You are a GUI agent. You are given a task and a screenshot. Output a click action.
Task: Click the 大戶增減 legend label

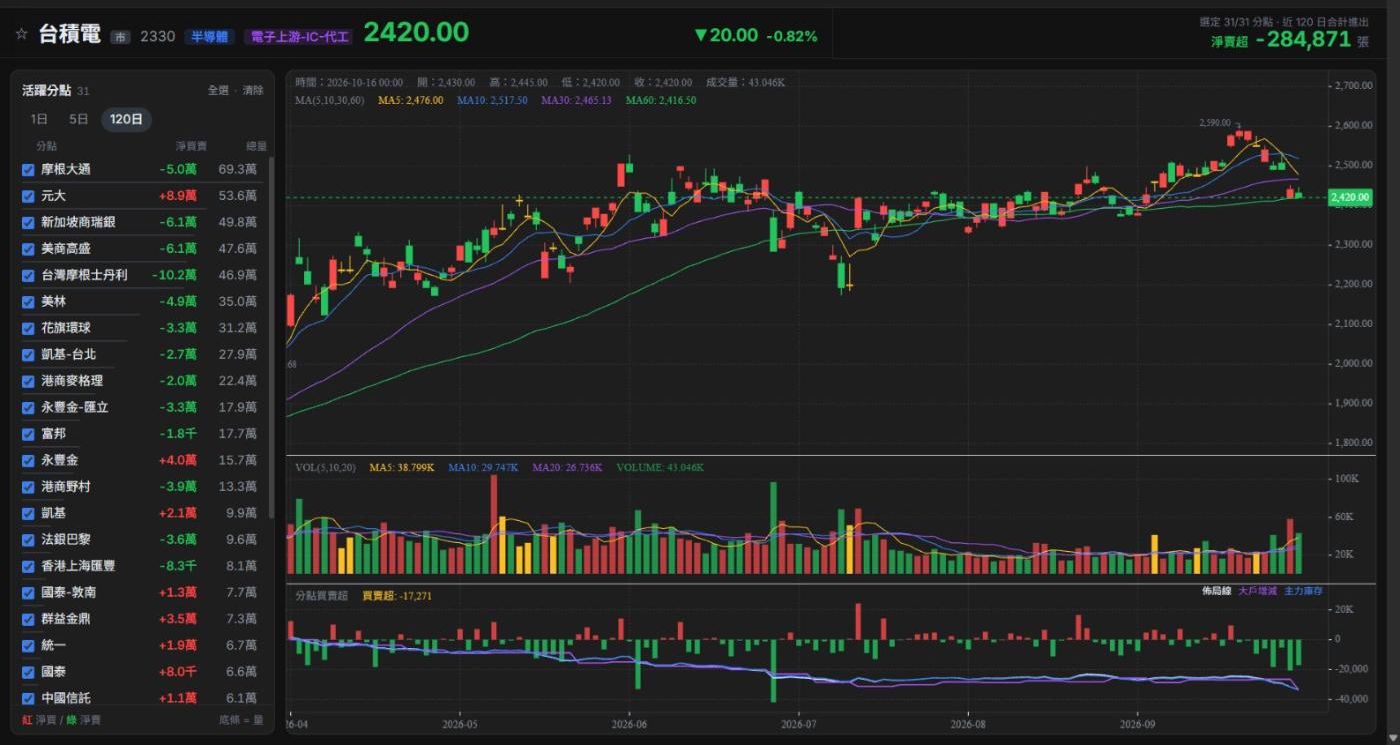point(1257,591)
